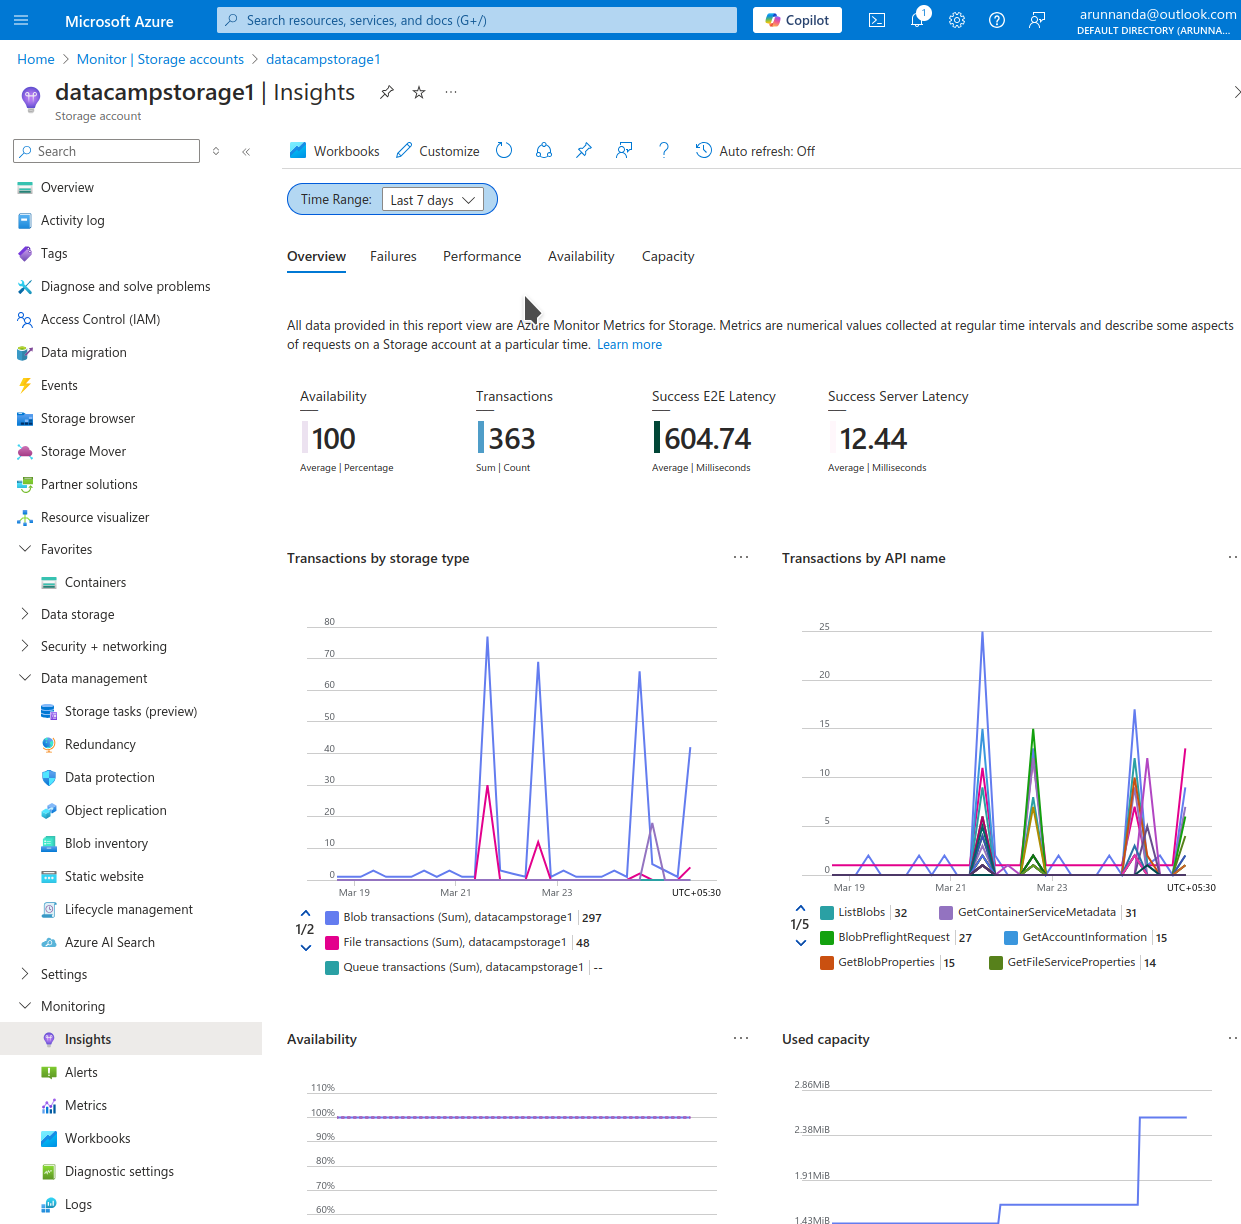The width and height of the screenshot is (1241, 1224).
Task: Open the more options ellipsis beside title
Action: pos(451,92)
